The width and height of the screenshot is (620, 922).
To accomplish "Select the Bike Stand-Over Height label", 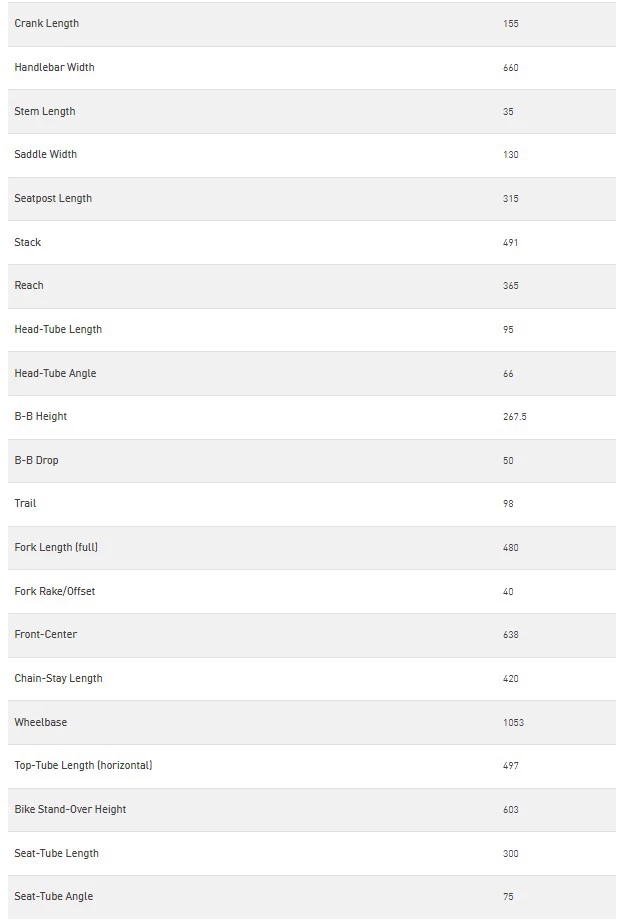I will tap(70, 809).
